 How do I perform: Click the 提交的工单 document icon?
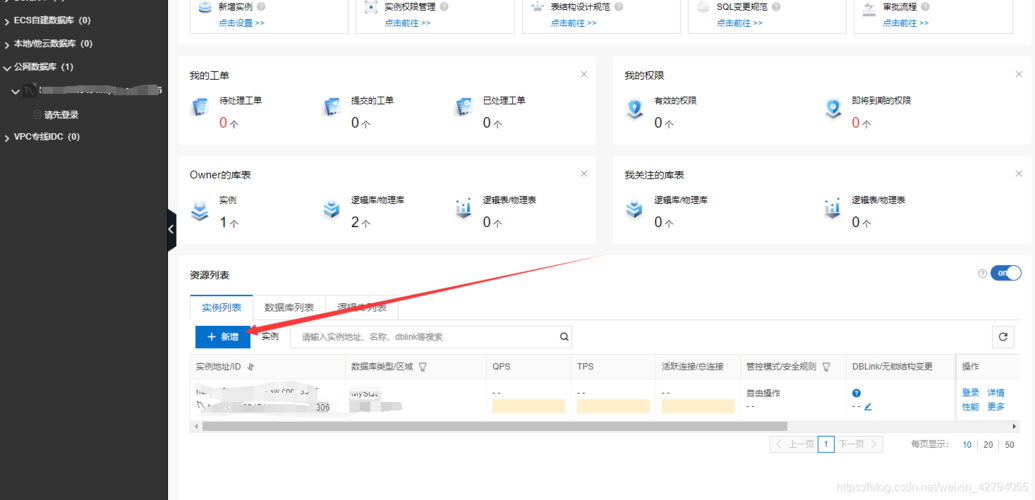[331, 108]
